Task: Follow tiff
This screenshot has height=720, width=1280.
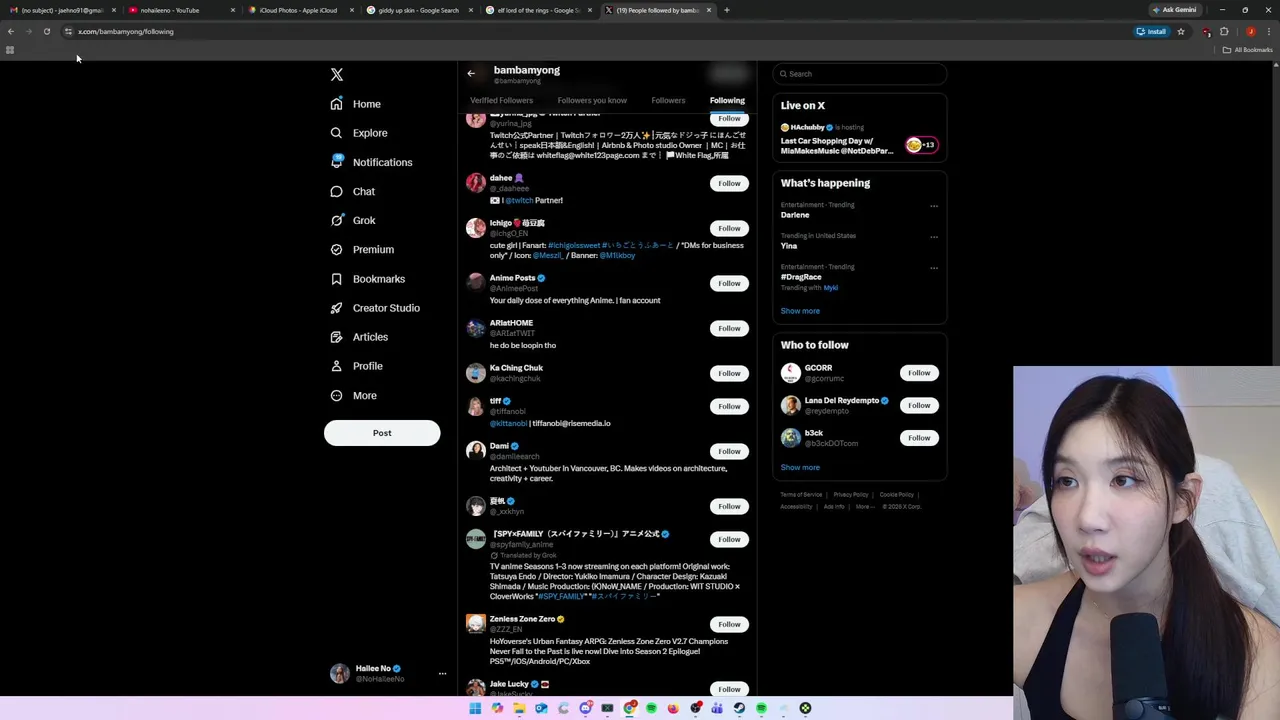Action: (729, 406)
